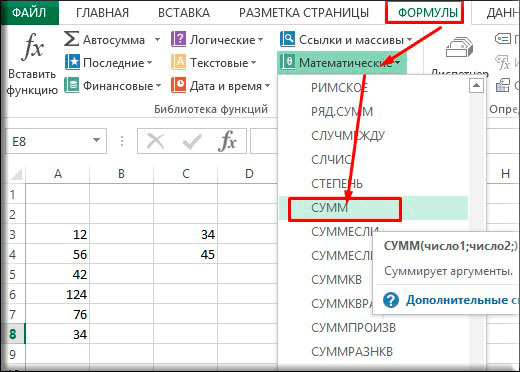Select СУММКВ function

click(336, 280)
